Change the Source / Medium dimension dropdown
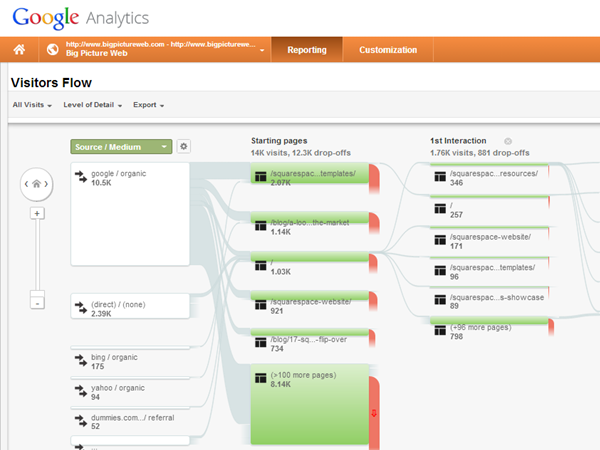This screenshot has width=600, height=450. 121,147
